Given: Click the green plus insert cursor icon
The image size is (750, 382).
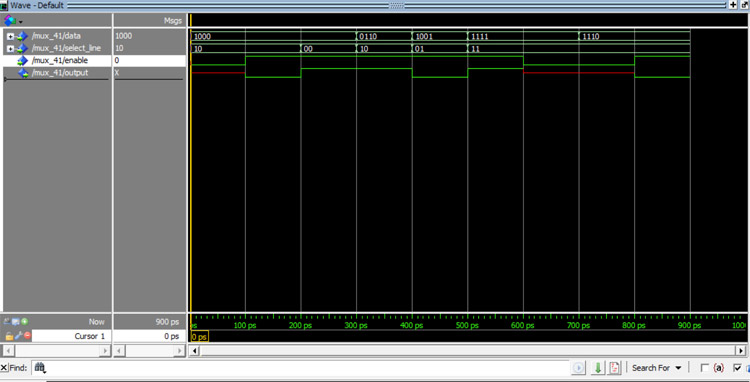Looking at the screenshot, I should 24,322.
